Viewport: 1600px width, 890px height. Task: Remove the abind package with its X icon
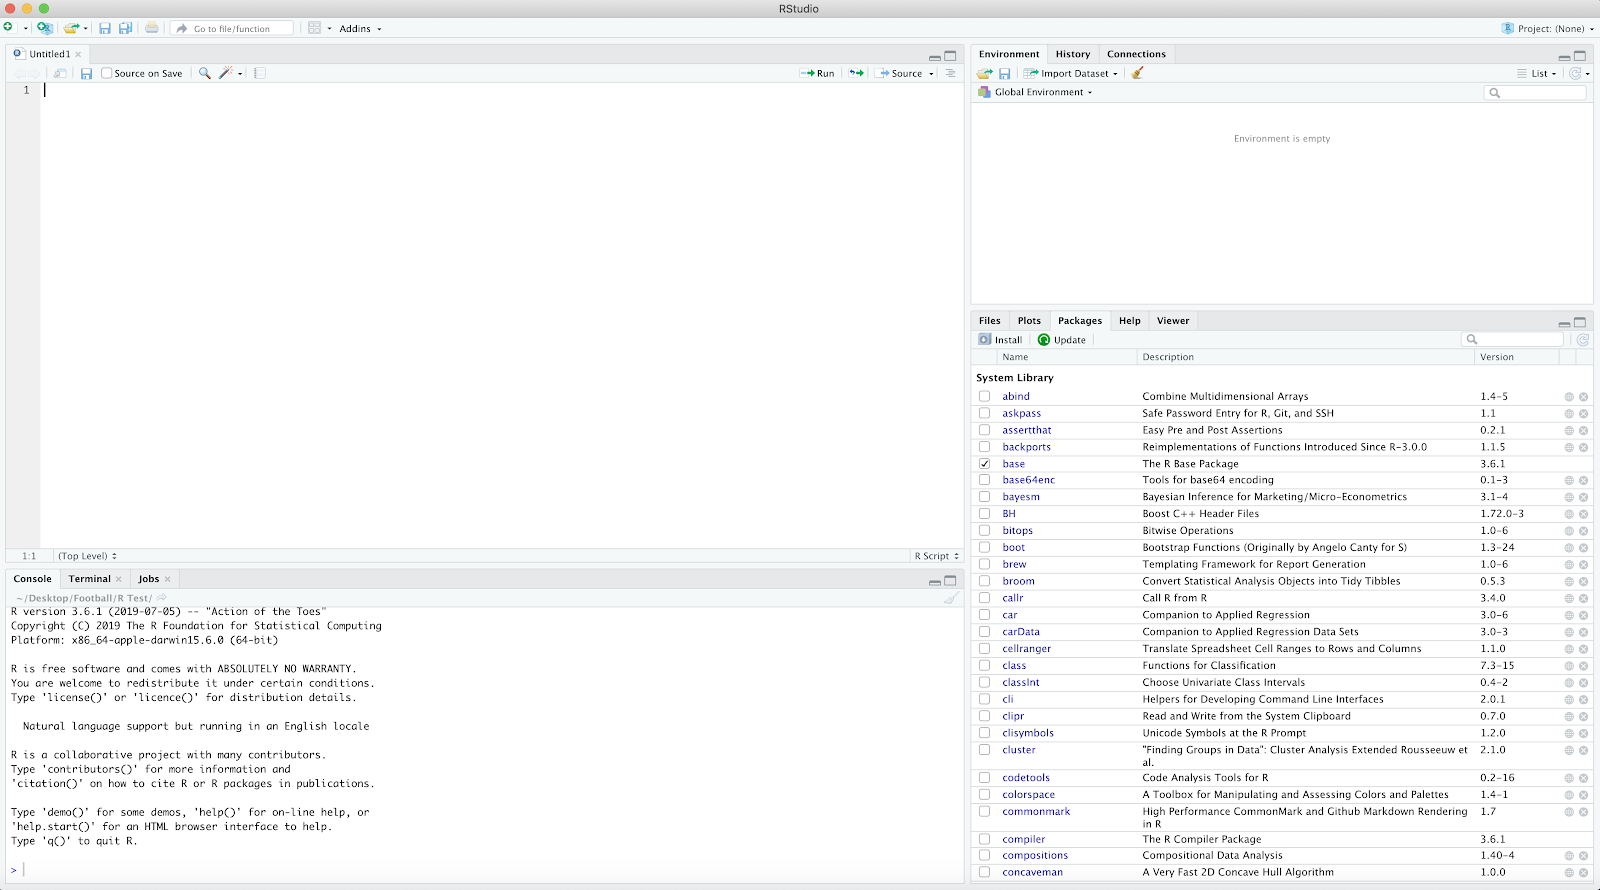(1583, 397)
